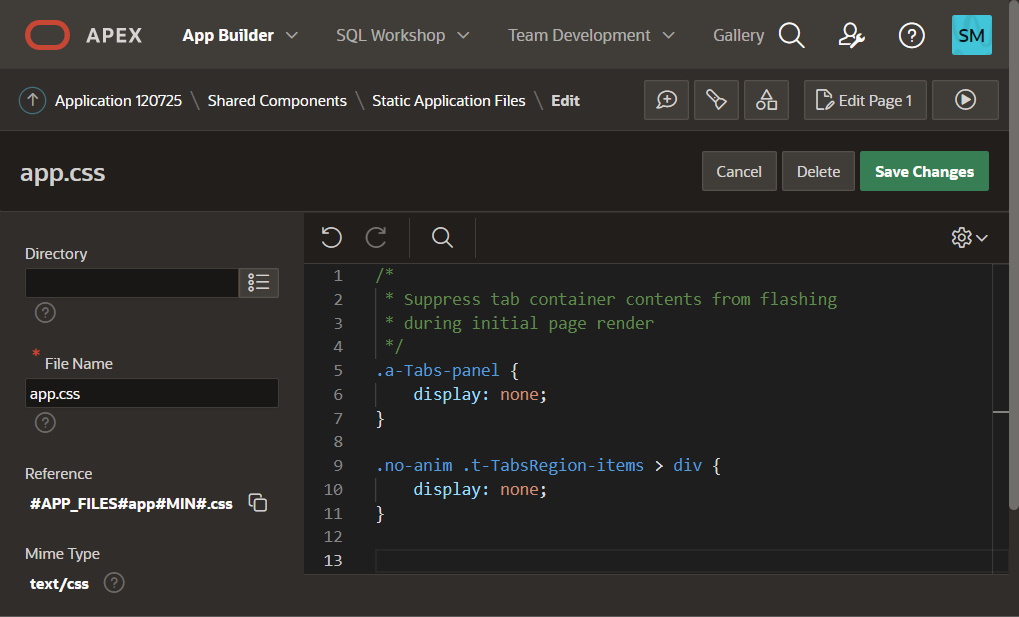This screenshot has height=617, width=1019.
Task: Open the Shared Components shapes icon
Action: (x=767, y=100)
